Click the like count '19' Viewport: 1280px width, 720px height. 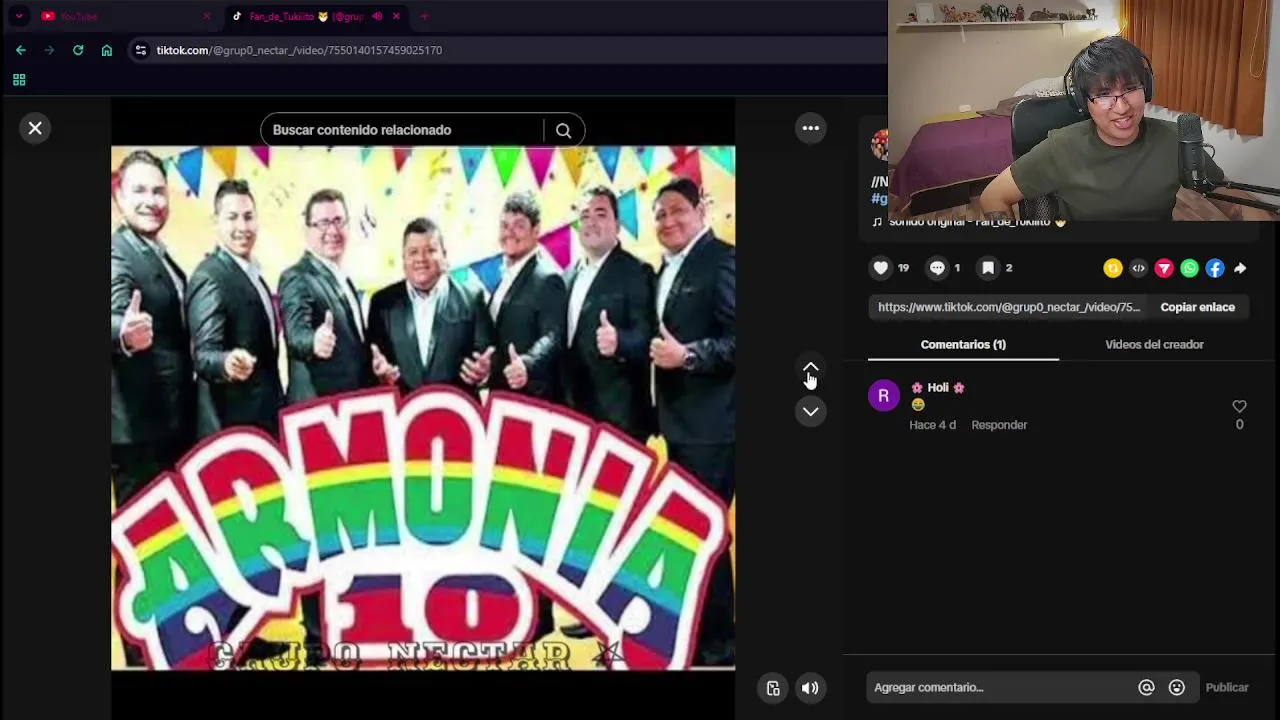(x=903, y=268)
